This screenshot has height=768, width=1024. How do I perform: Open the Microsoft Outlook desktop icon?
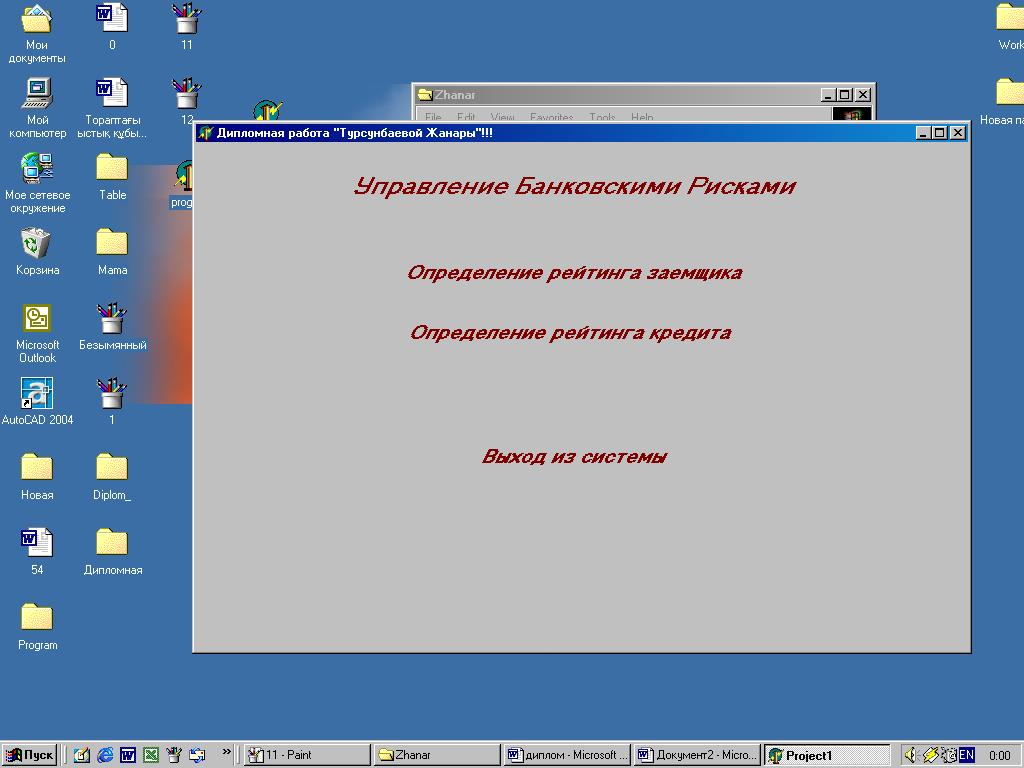pos(37,319)
